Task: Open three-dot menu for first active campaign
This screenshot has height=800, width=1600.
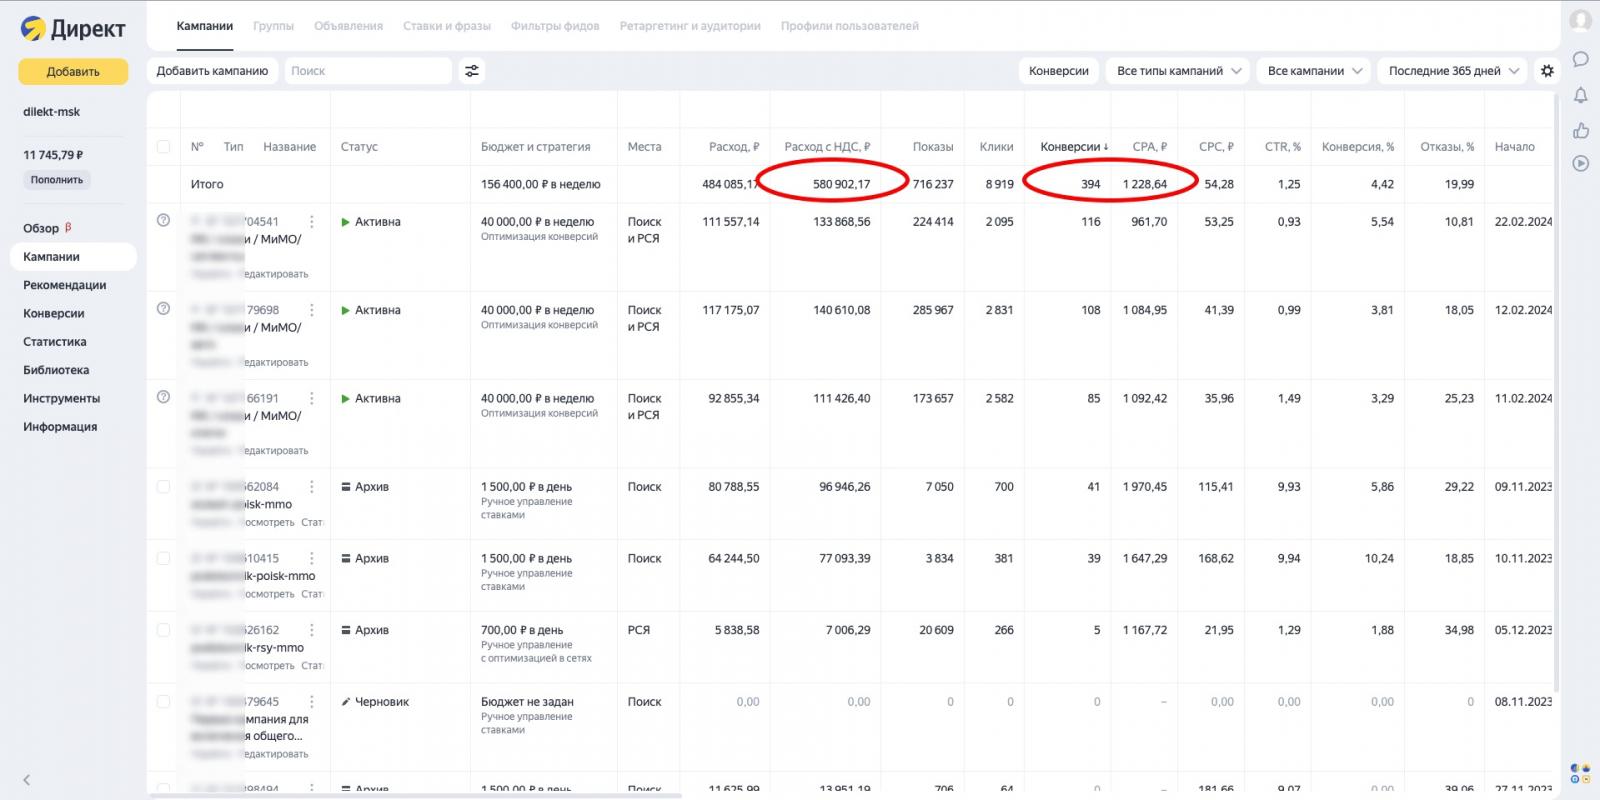Action: [x=312, y=222]
